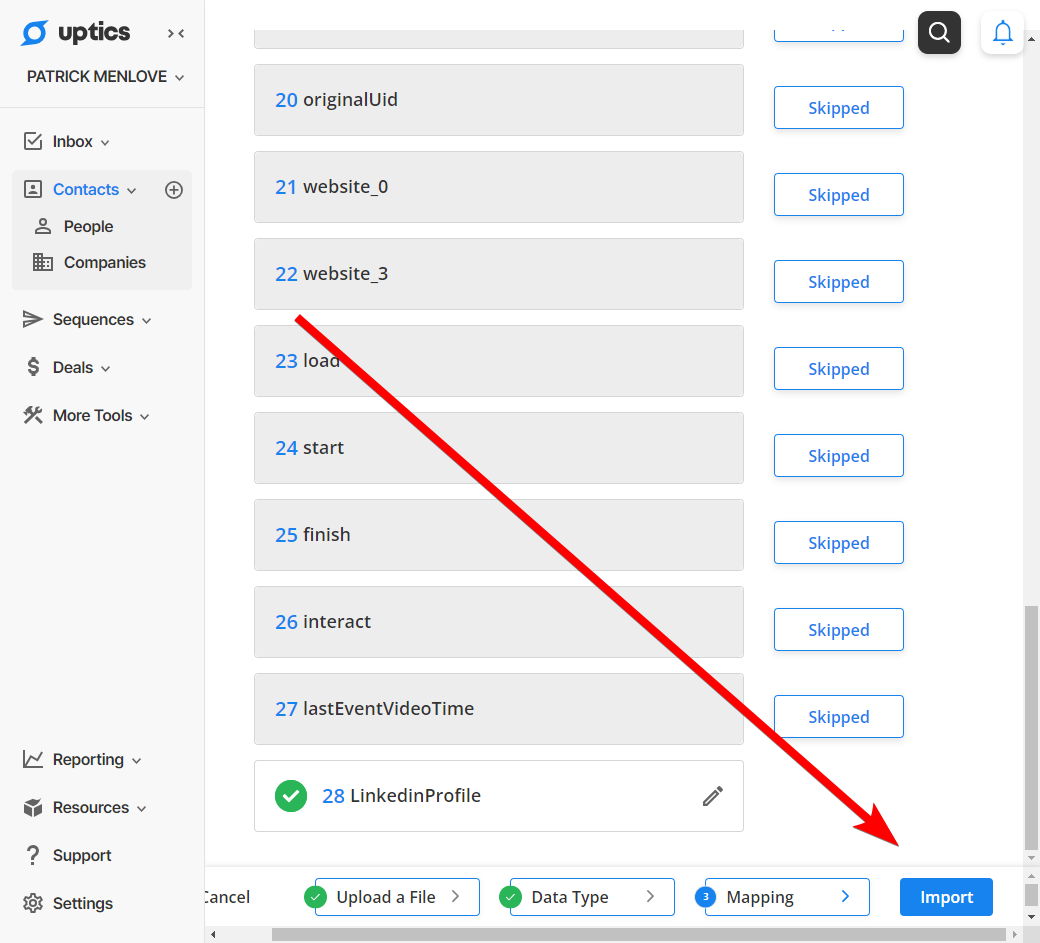Click the add contact plus icon
This screenshot has width=1040, height=943.
174,190
